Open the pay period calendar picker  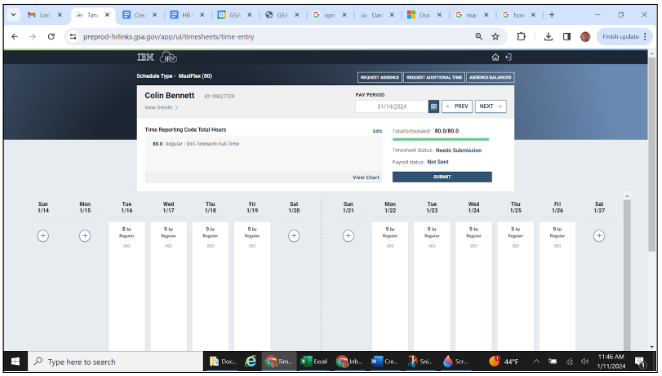tap(434, 106)
